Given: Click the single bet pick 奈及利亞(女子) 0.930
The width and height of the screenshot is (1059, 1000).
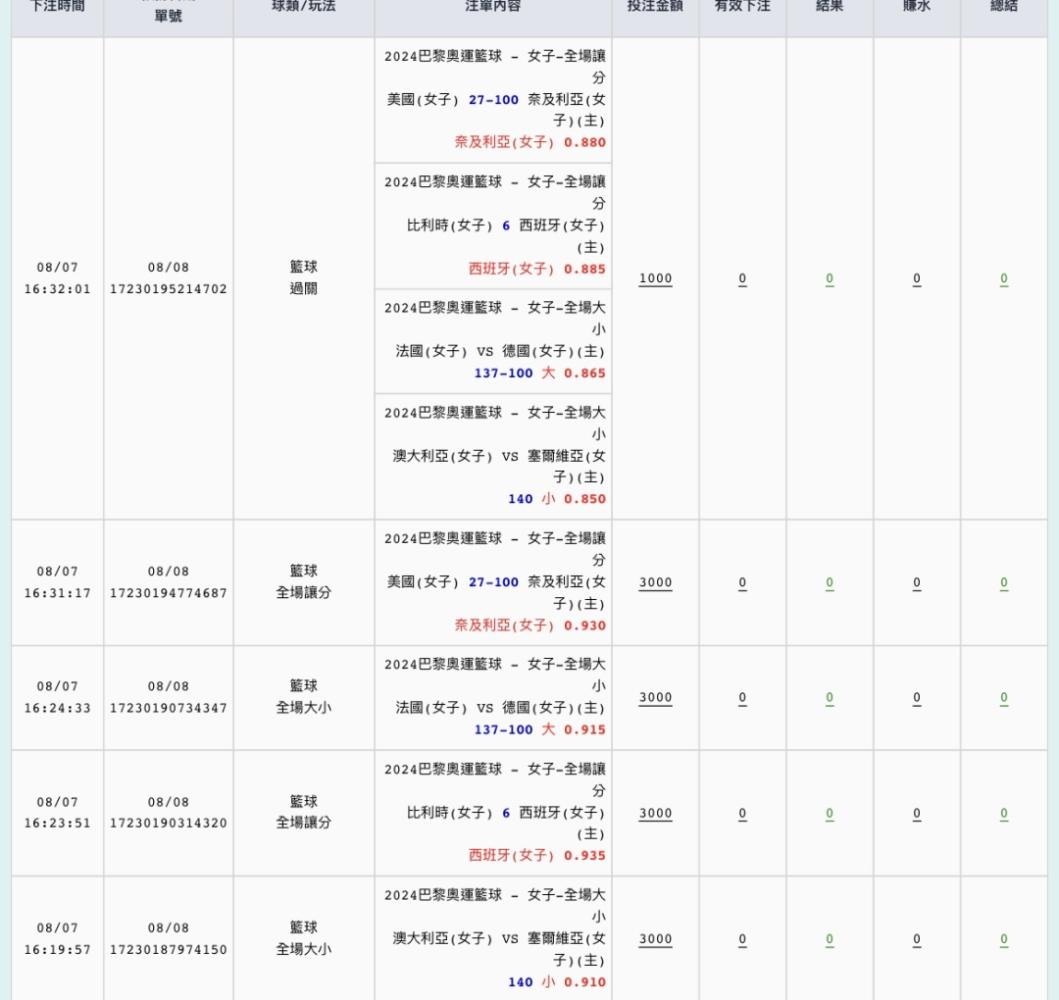Looking at the screenshot, I should click(530, 625).
